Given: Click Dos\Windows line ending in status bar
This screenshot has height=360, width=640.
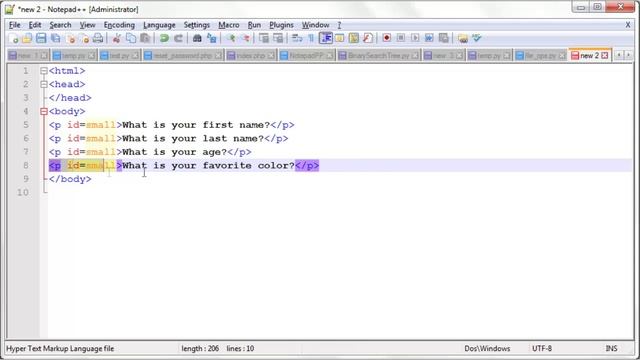Looking at the screenshot, I should coord(487,349).
